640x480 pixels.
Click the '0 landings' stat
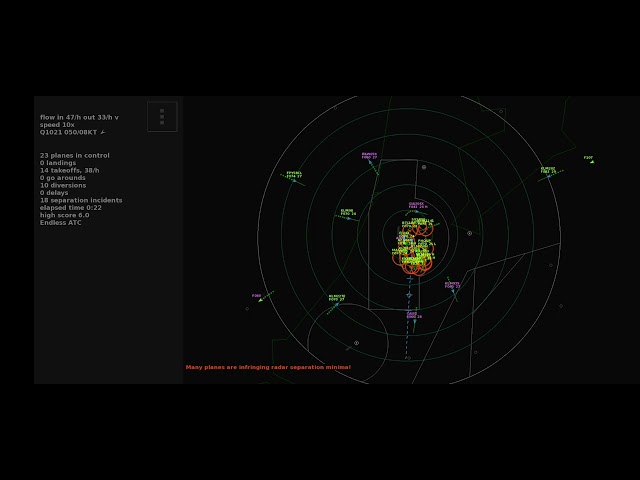[58, 162]
